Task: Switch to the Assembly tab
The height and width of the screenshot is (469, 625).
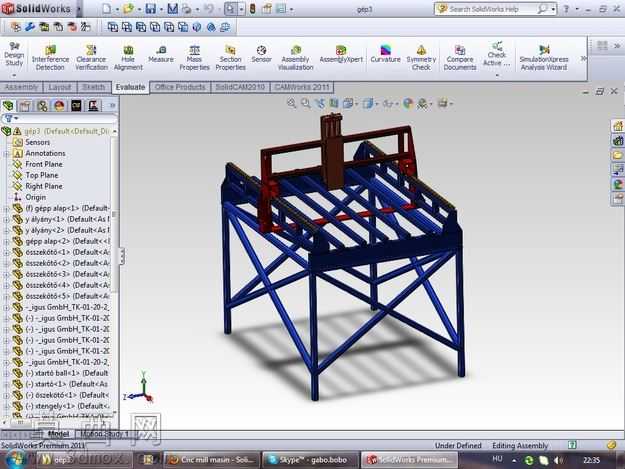Action: click(22, 87)
